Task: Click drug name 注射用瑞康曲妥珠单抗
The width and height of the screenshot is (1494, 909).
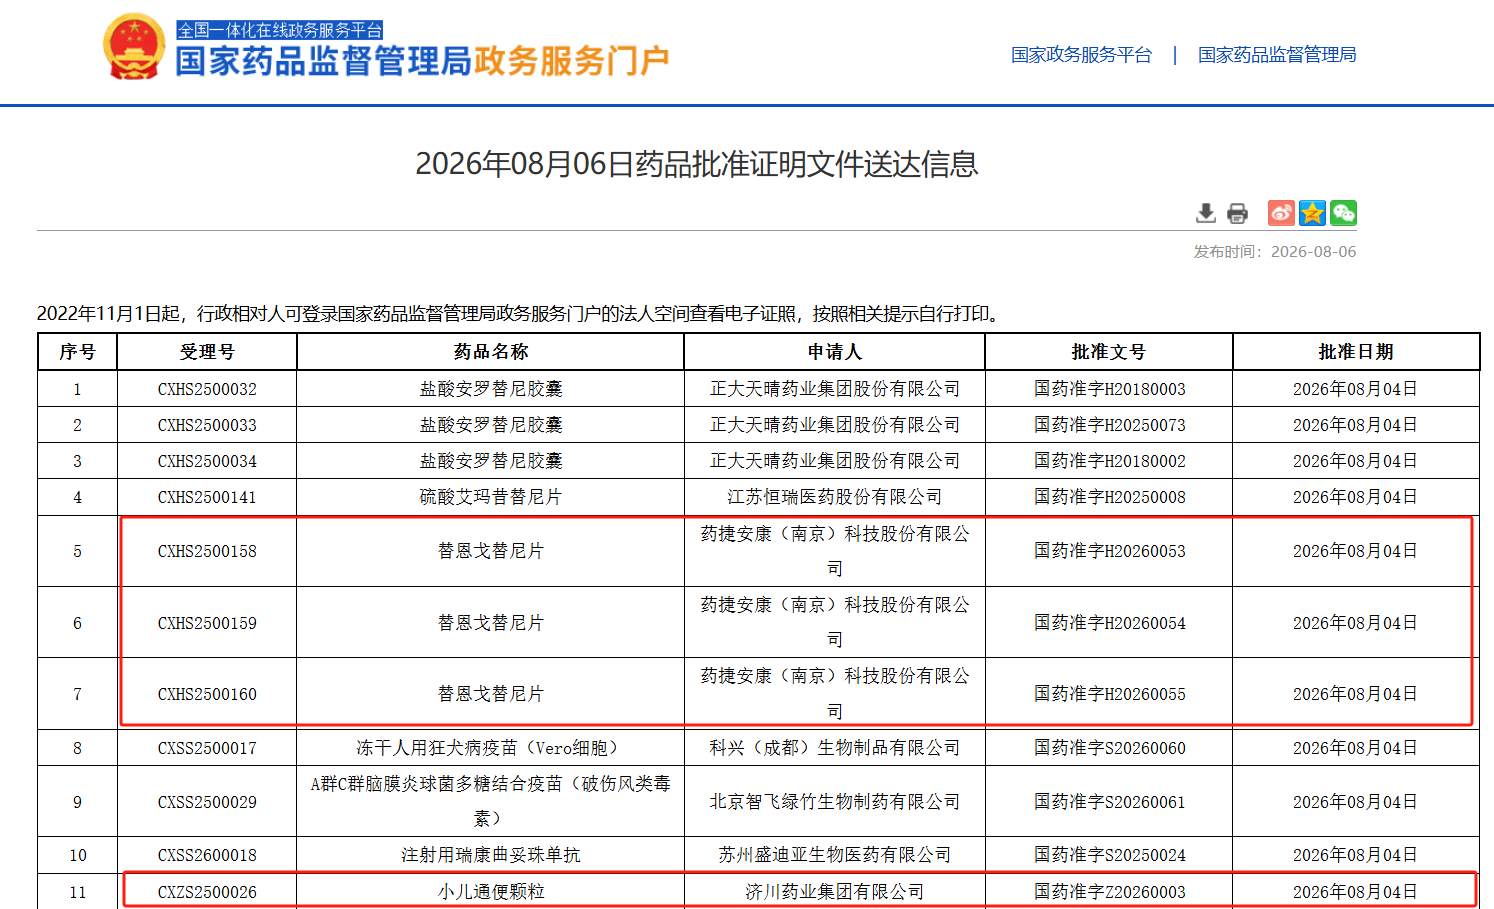Action: [490, 855]
